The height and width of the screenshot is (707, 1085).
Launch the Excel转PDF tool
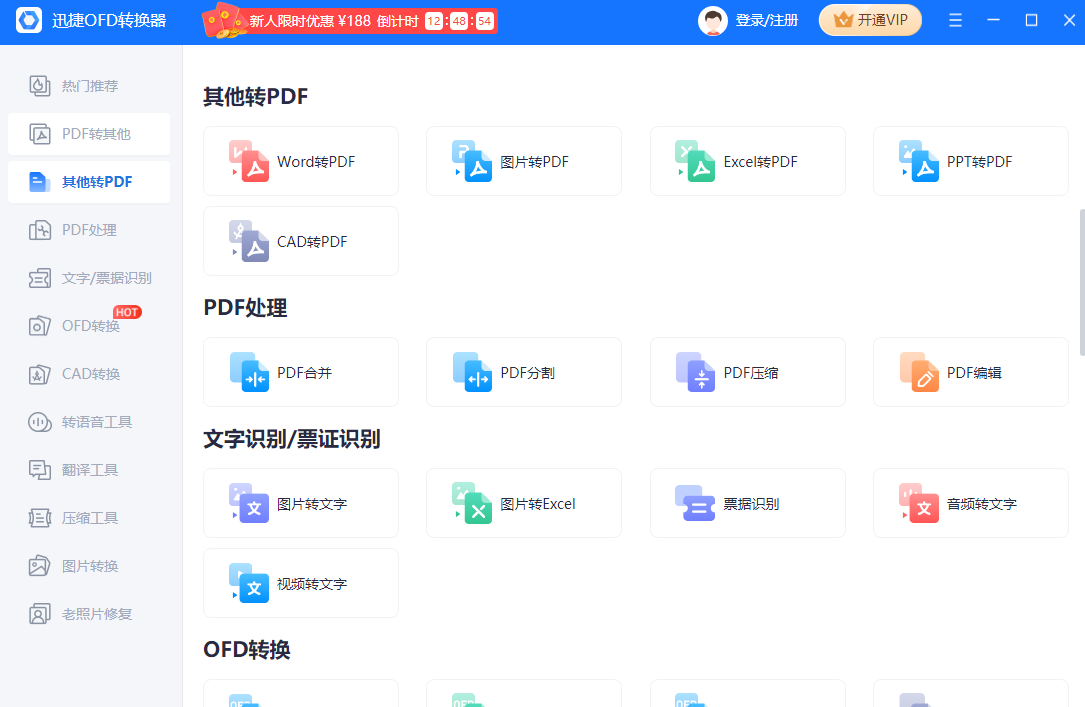tap(747, 161)
